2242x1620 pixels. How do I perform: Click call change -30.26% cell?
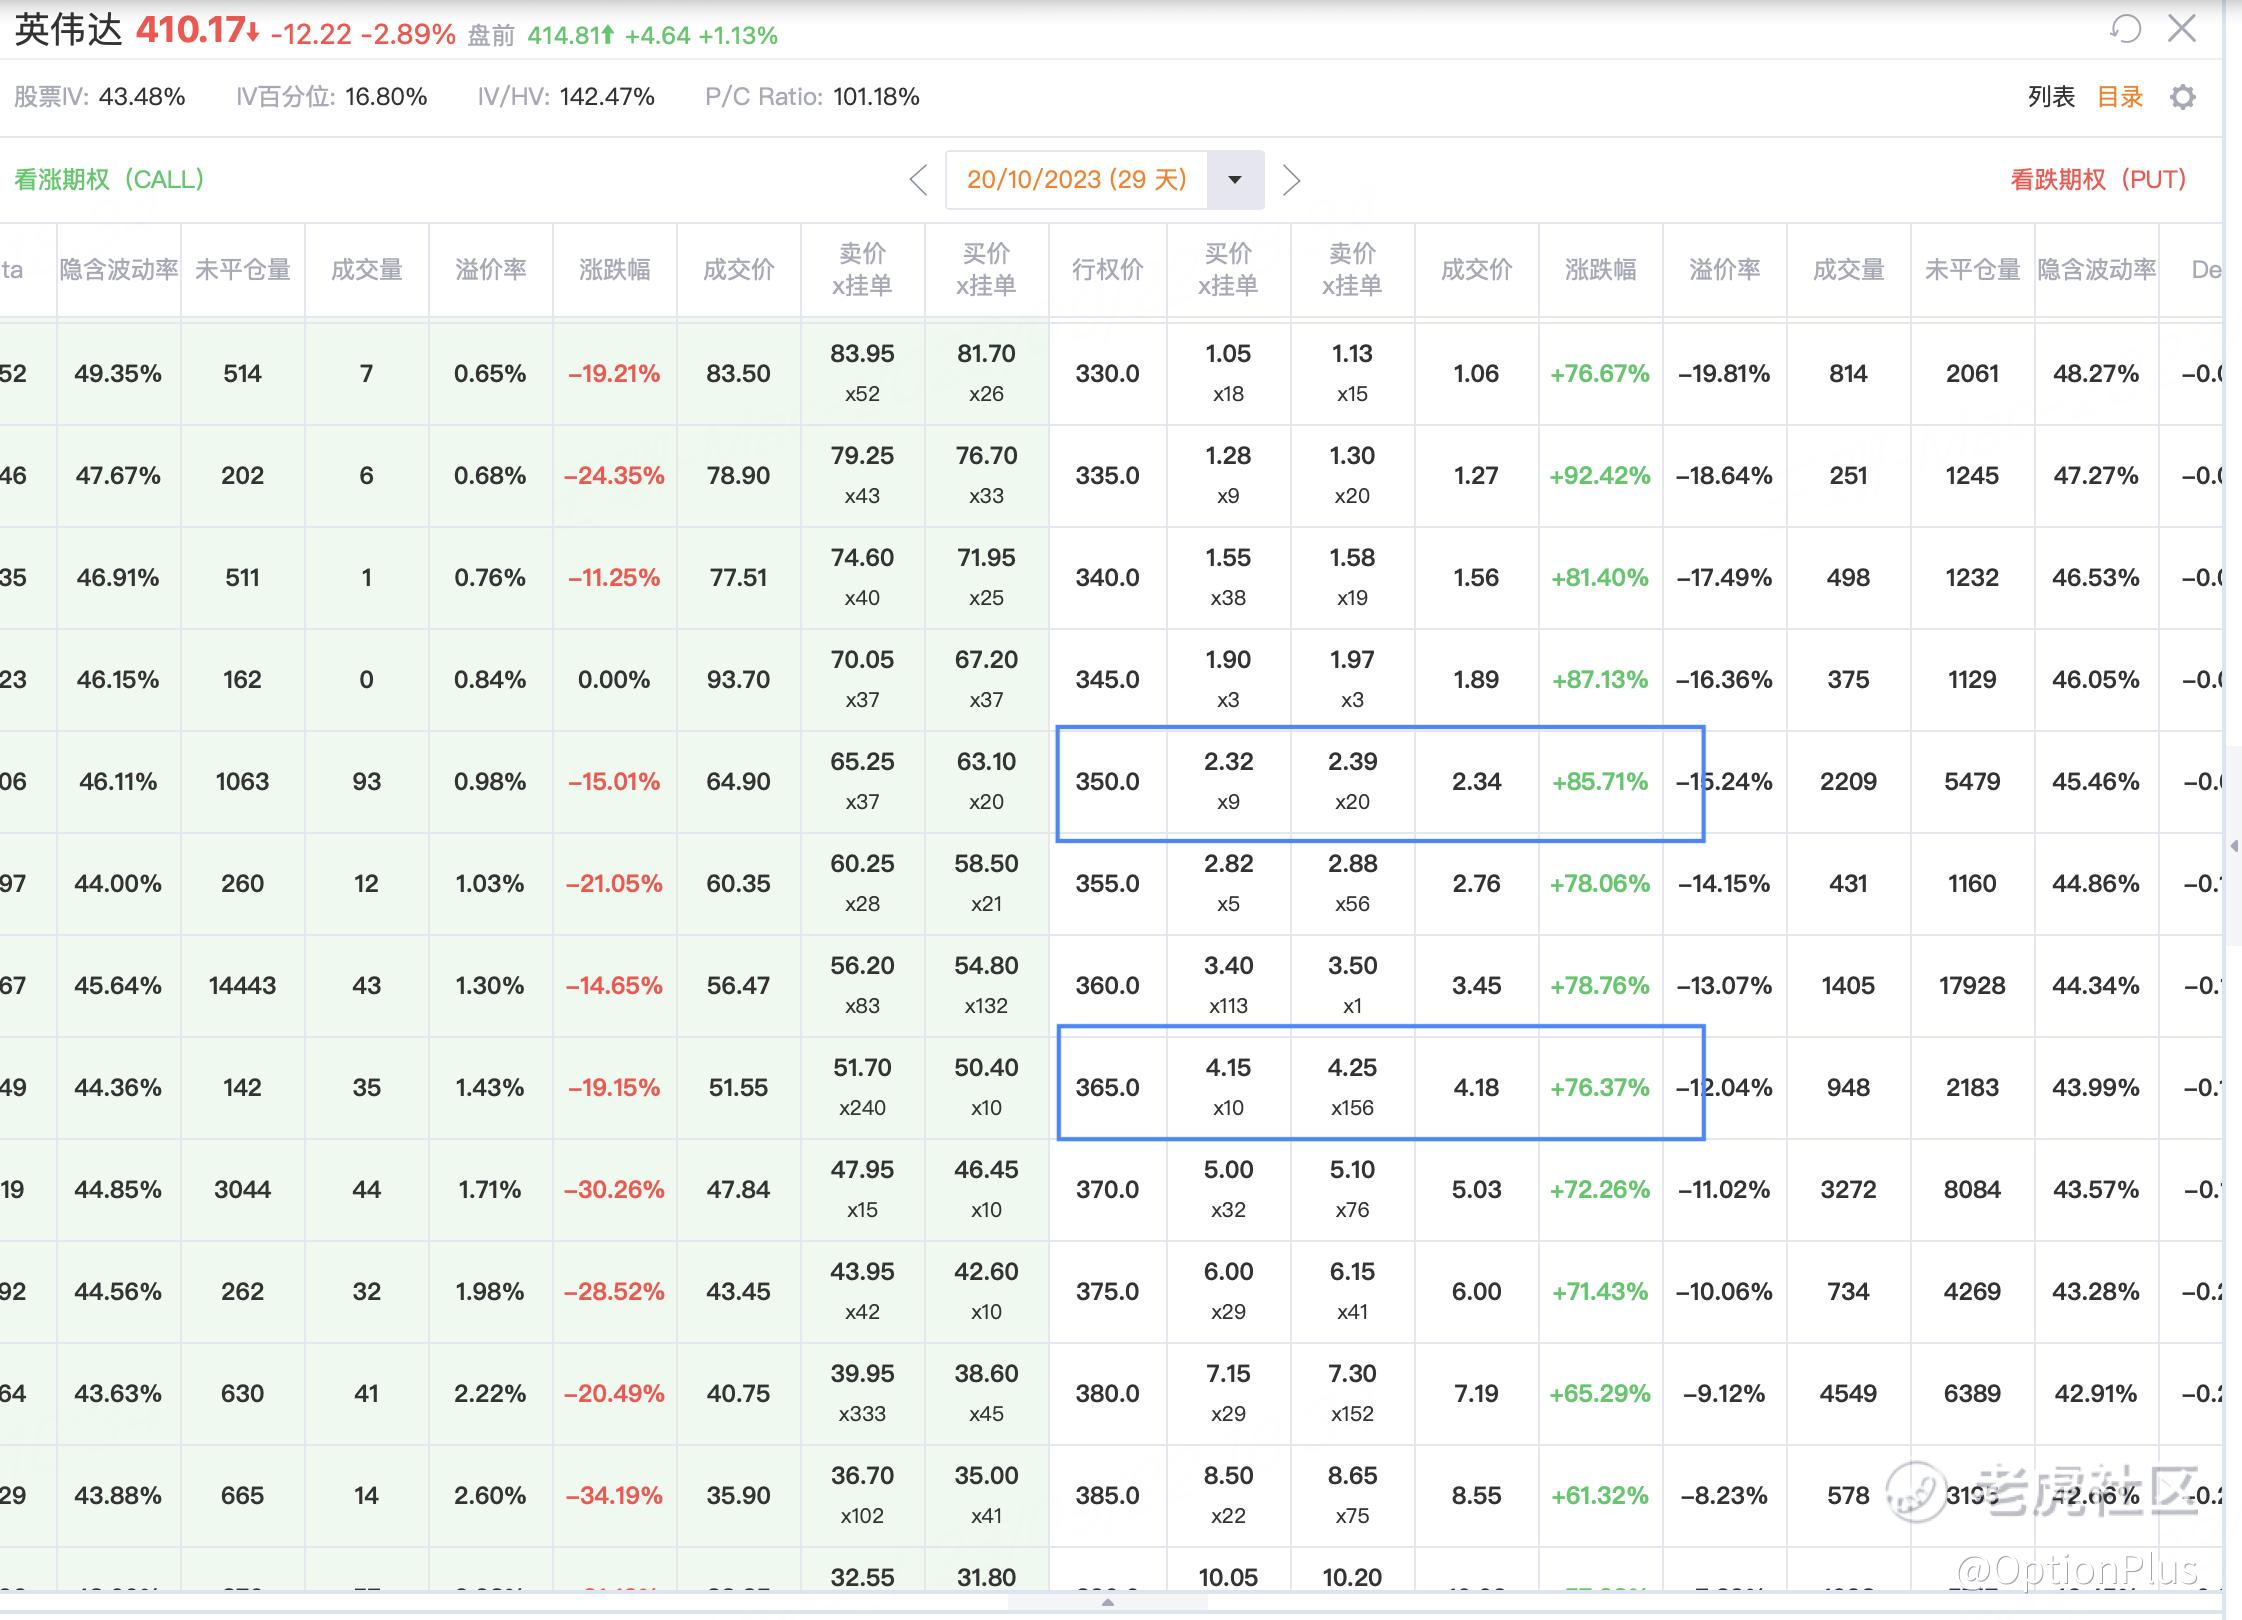(x=615, y=1190)
